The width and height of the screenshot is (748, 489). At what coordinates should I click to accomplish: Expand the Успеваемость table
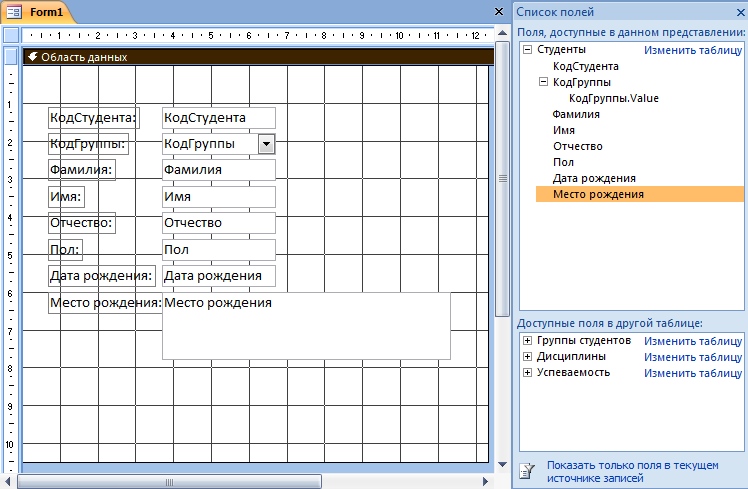(x=527, y=372)
